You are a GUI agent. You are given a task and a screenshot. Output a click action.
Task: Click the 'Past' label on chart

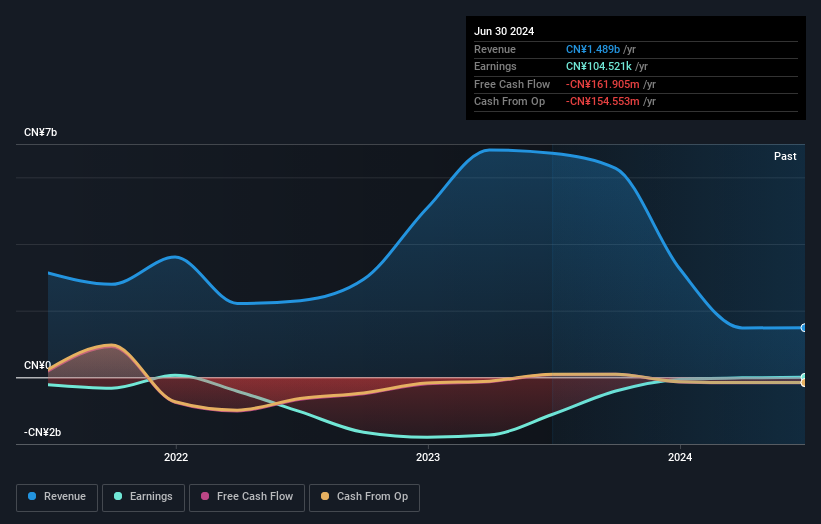click(785, 157)
